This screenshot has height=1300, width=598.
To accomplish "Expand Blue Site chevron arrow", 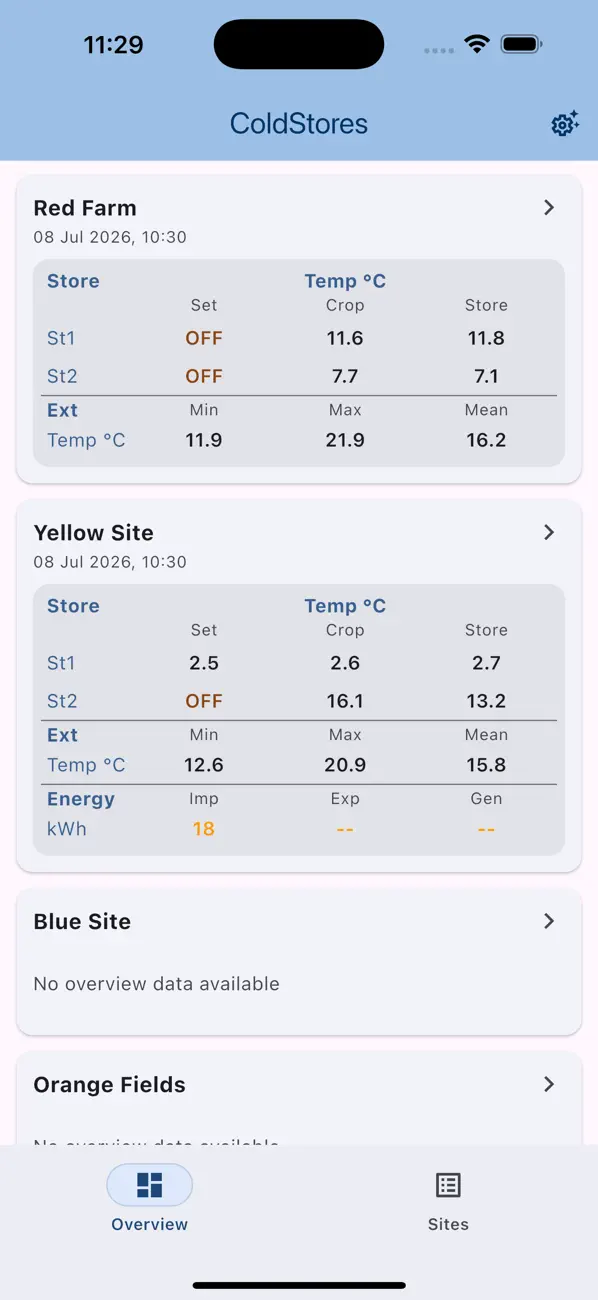I will 549,922.
